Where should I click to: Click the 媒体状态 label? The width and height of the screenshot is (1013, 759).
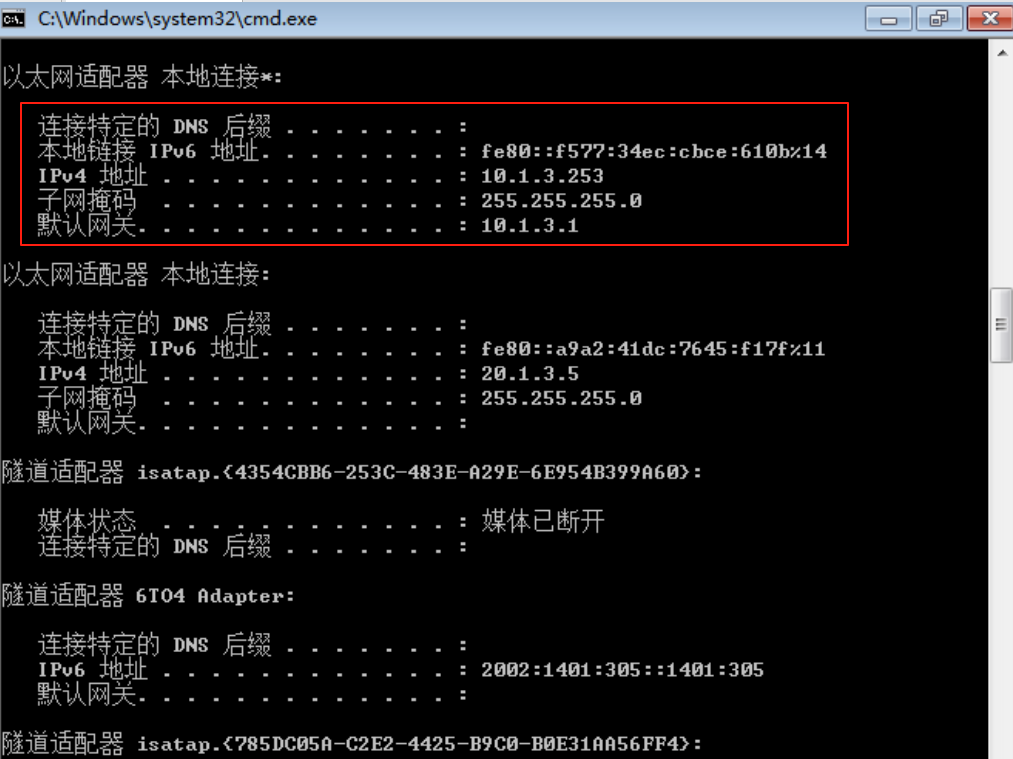click(87, 521)
